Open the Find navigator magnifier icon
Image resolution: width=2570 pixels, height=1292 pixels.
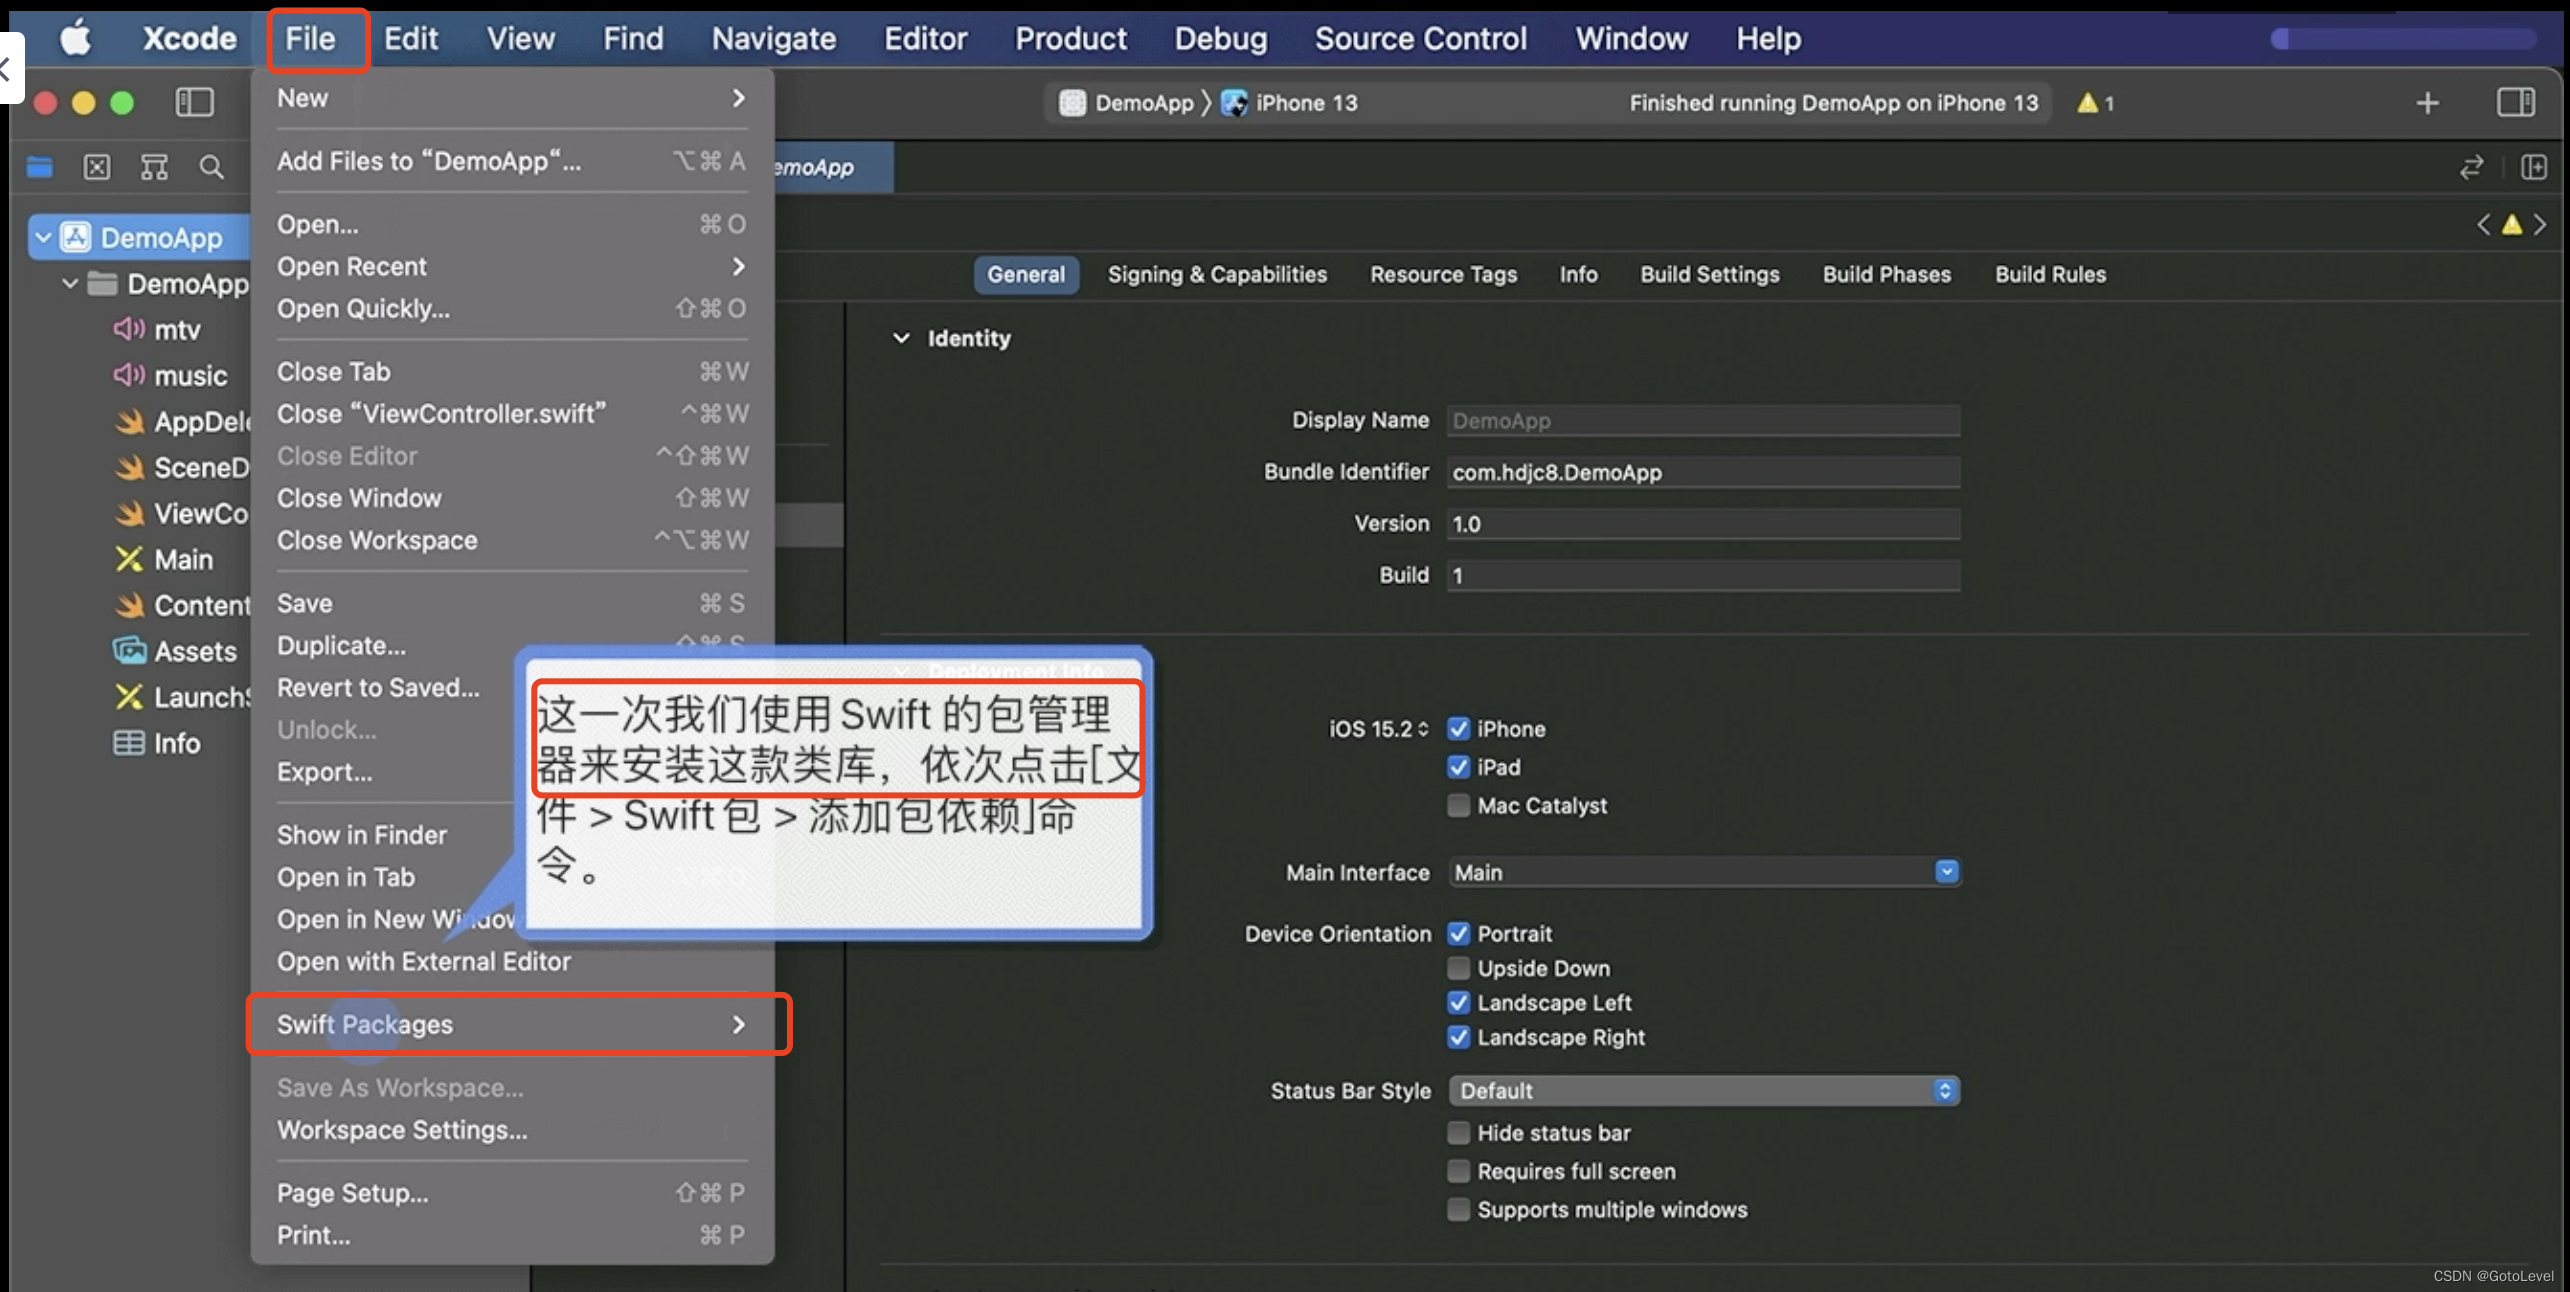[211, 167]
